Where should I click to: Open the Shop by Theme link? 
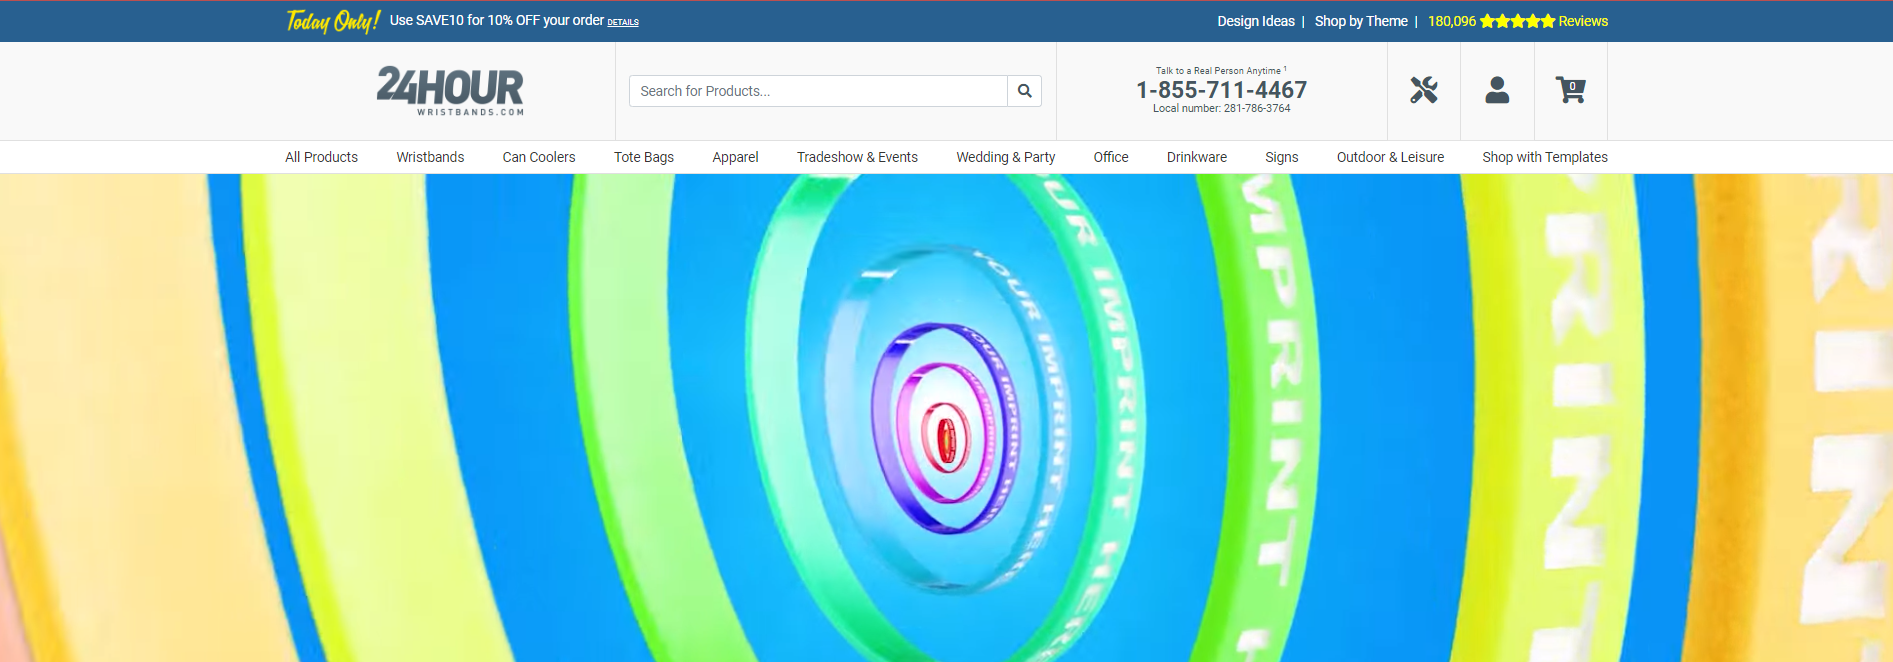[1360, 21]
